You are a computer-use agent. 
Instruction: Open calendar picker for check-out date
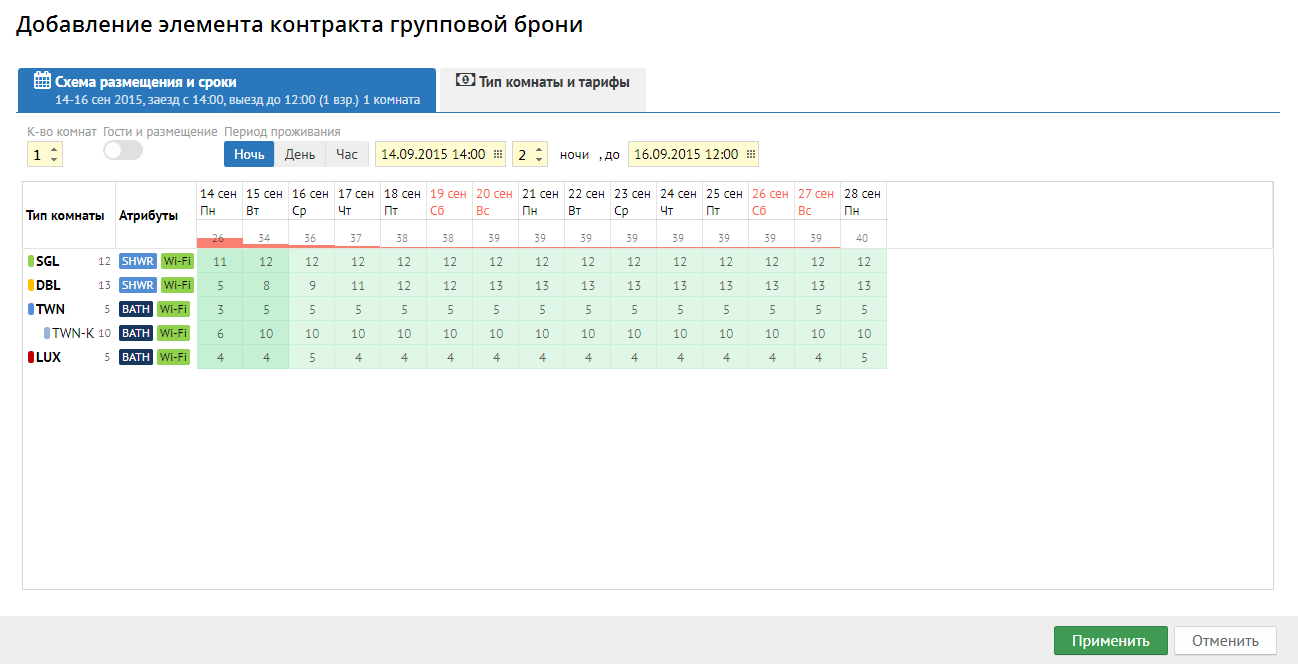point(751,155)
